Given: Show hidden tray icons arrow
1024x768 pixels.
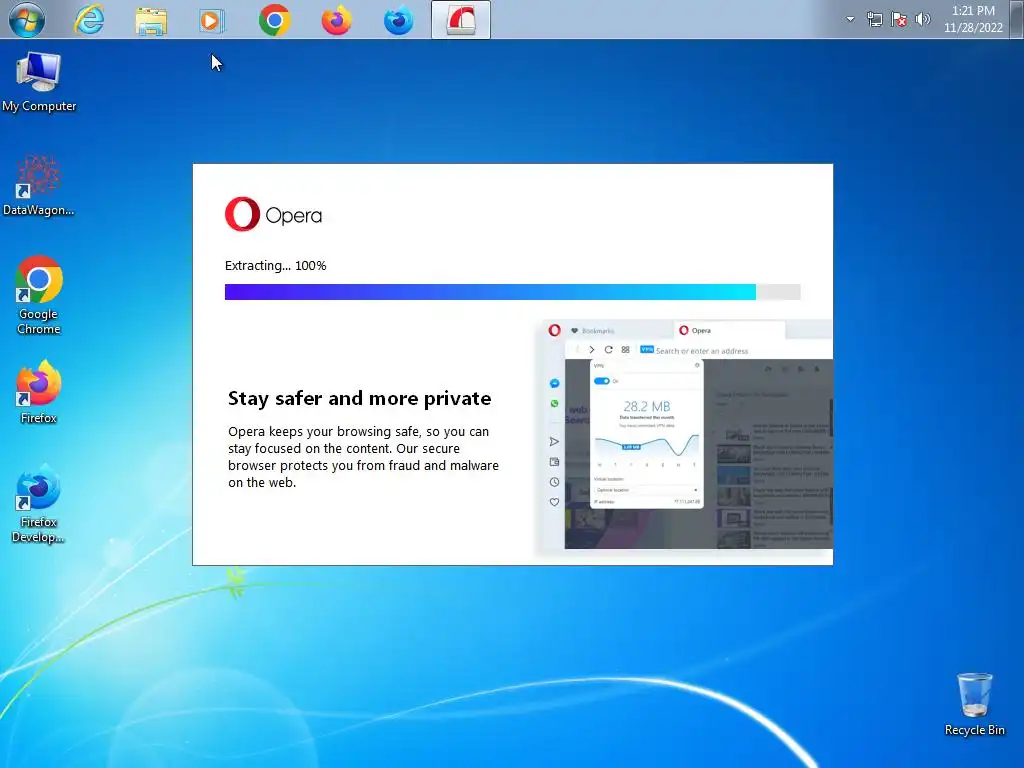Looking at the screenshot, I should coord(850,19).
